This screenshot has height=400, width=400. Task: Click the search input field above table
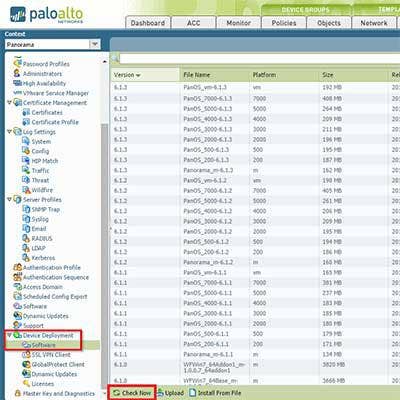tap(260, 59)
